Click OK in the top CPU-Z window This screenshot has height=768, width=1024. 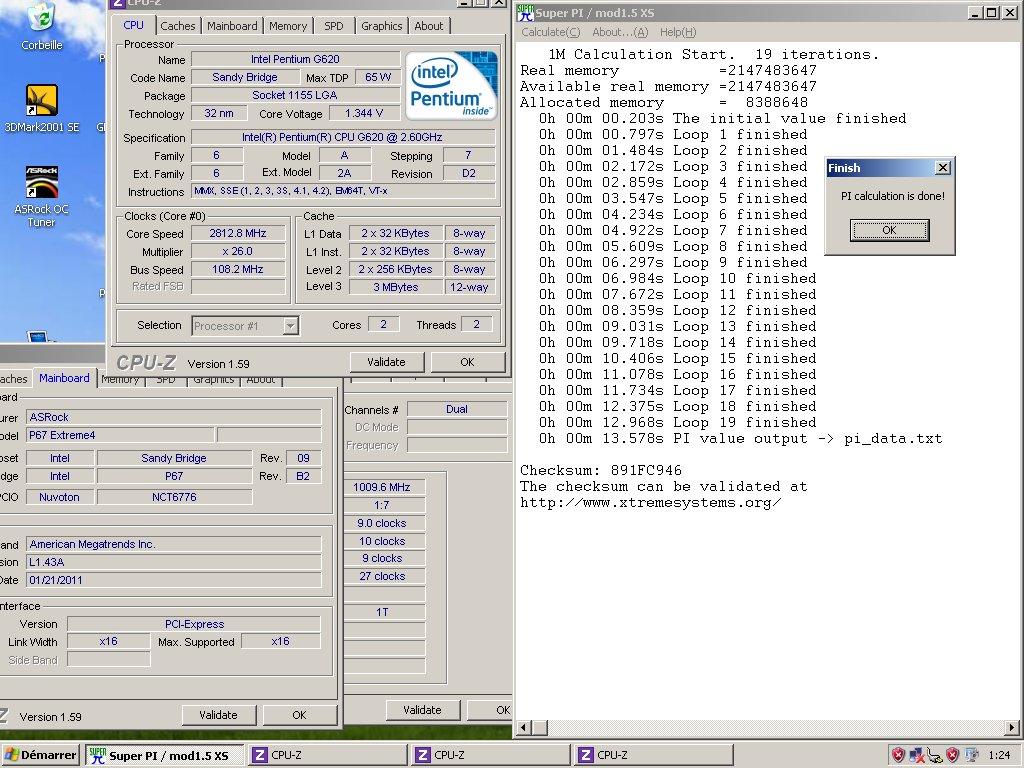[x=468, y=362]
